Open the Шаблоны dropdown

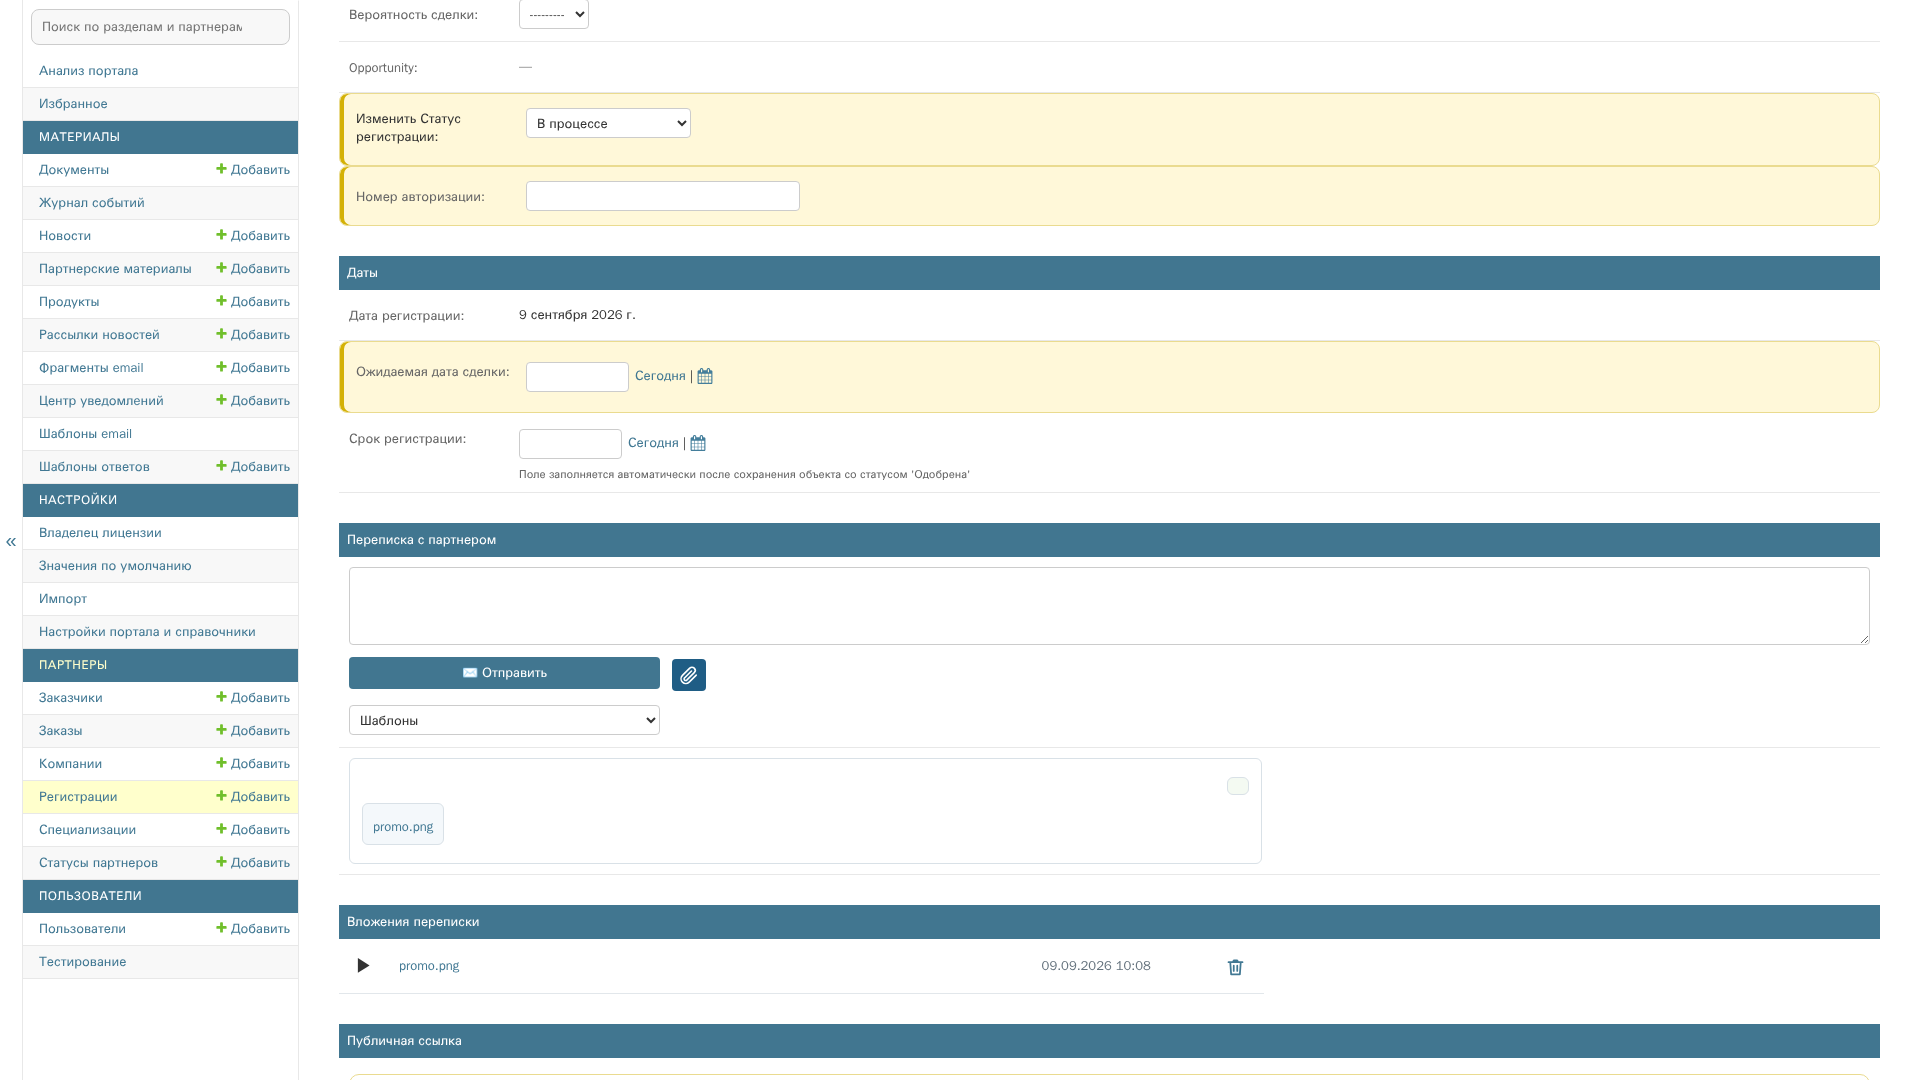point(504,720)
